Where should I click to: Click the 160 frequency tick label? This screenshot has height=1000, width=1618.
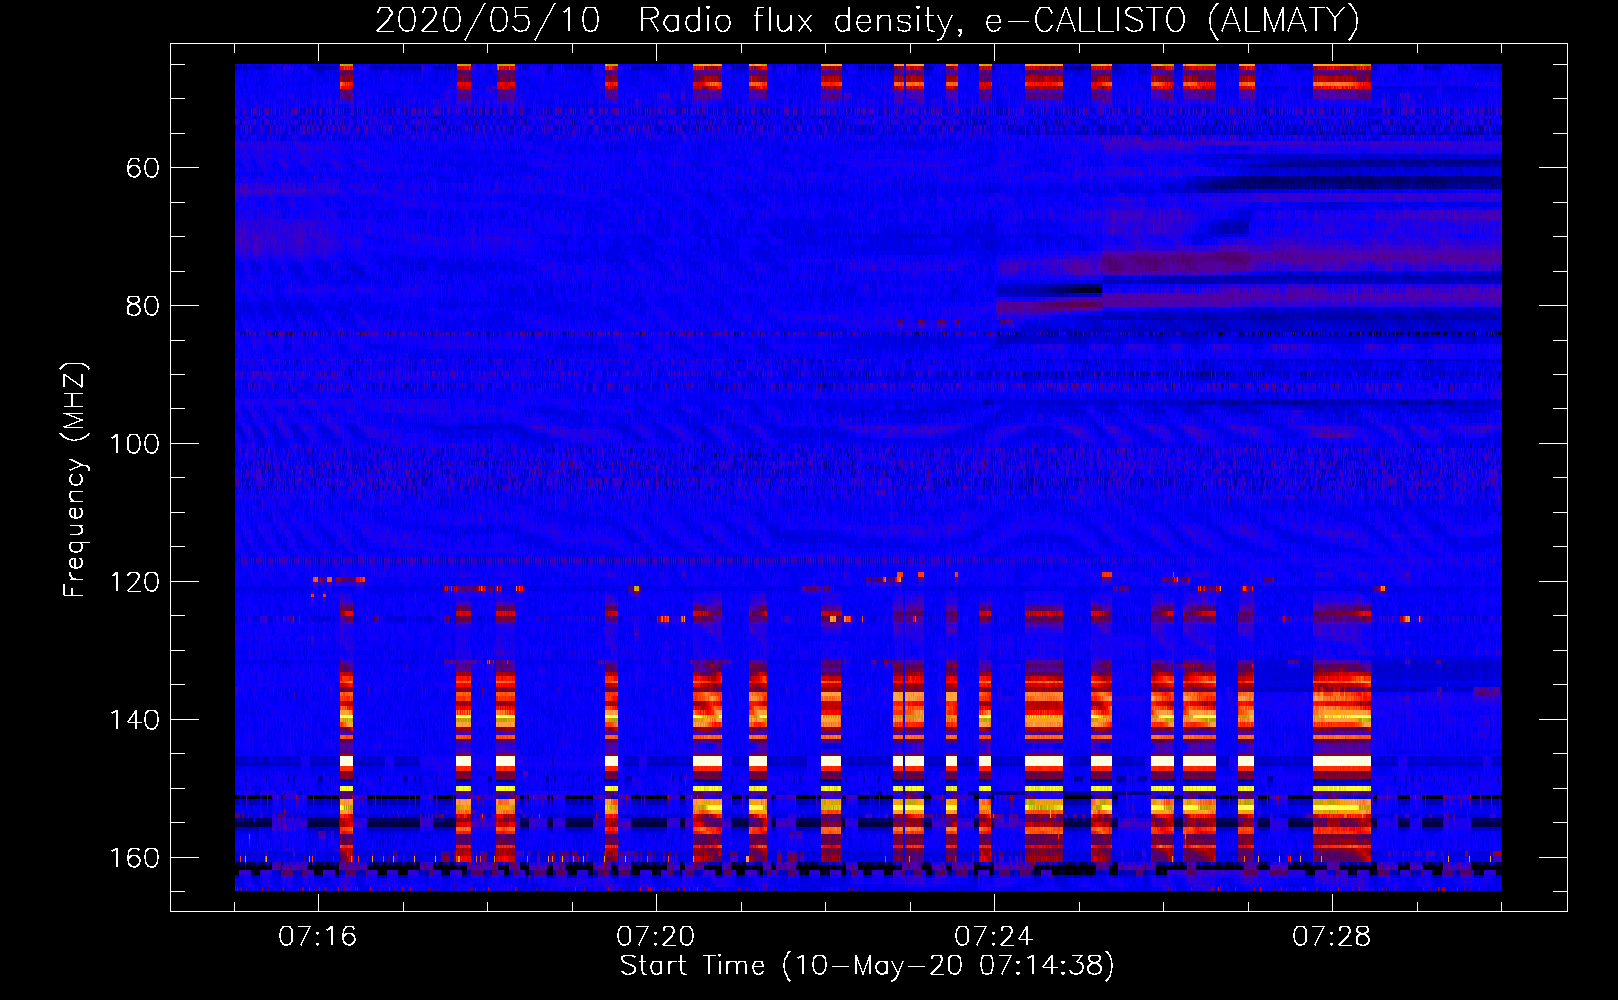click(x=135, y=858)
